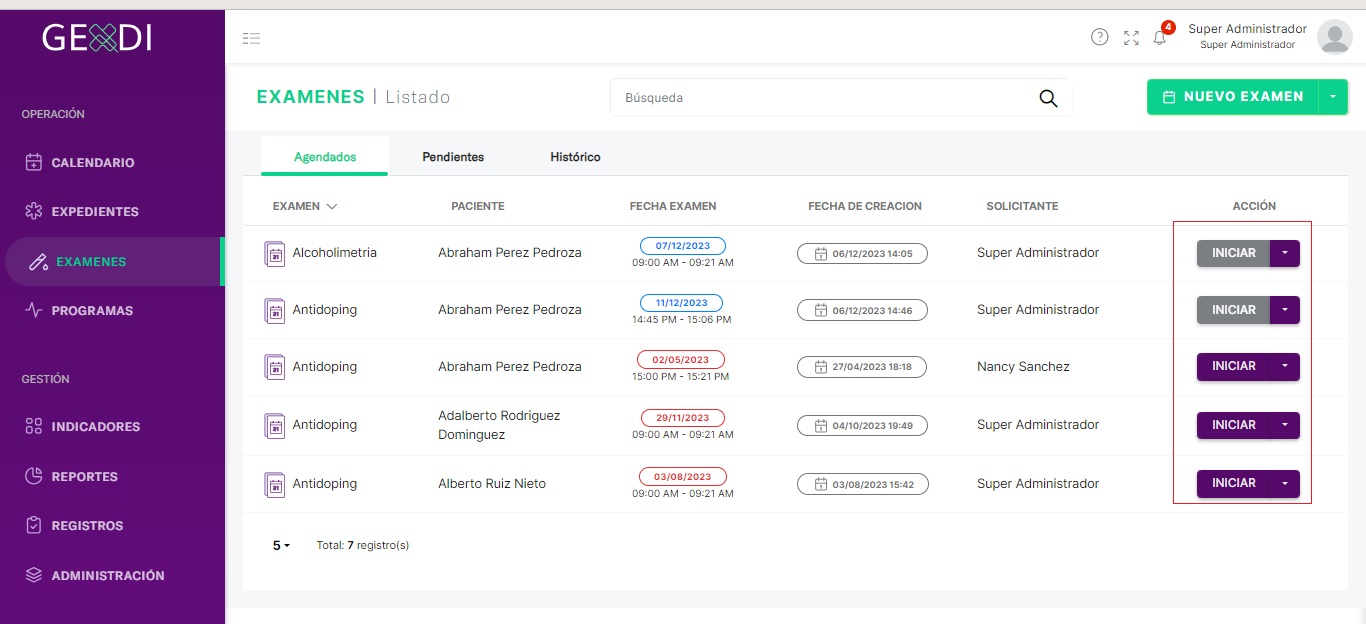Viewport: 1366px width, 624px height.
Task: Click calendar icon in 03/08/2023 15:42 creation date
Action: [x=821, y=484]
